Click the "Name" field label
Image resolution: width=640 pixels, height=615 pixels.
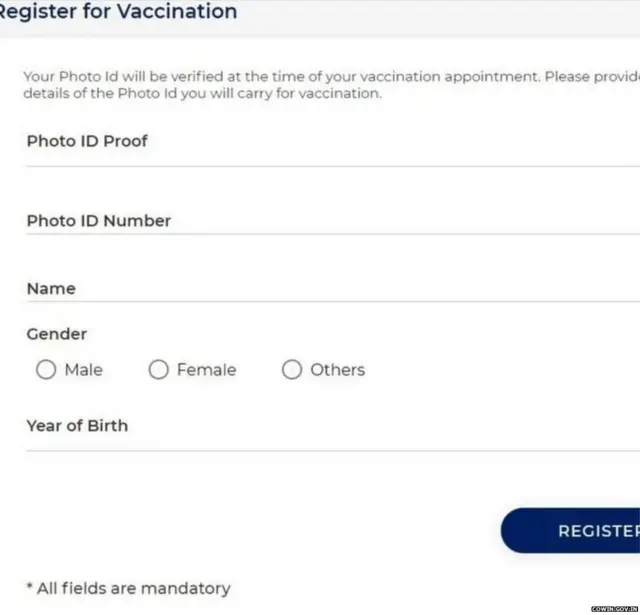[x=51, y=289]
